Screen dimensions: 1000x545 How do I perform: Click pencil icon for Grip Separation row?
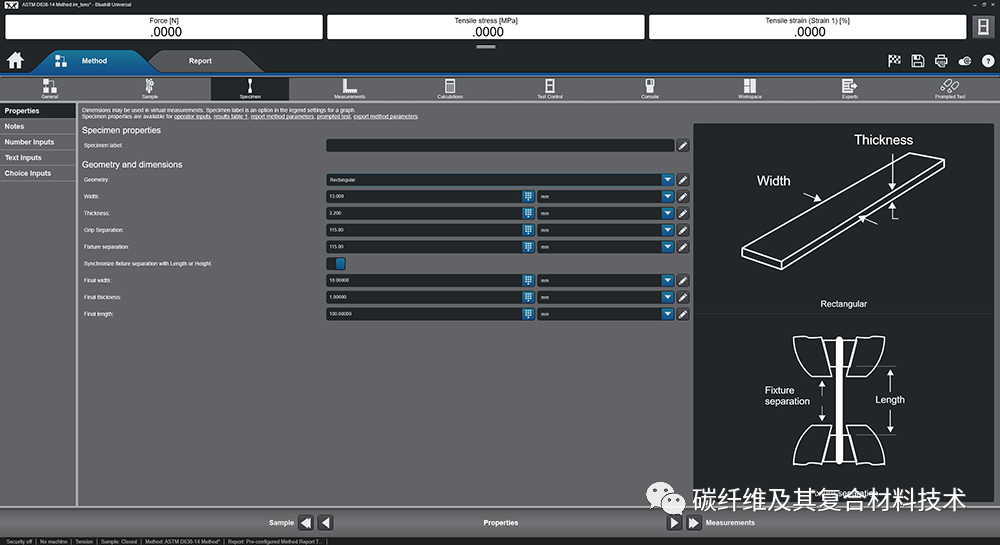click(x=682, y=230)
